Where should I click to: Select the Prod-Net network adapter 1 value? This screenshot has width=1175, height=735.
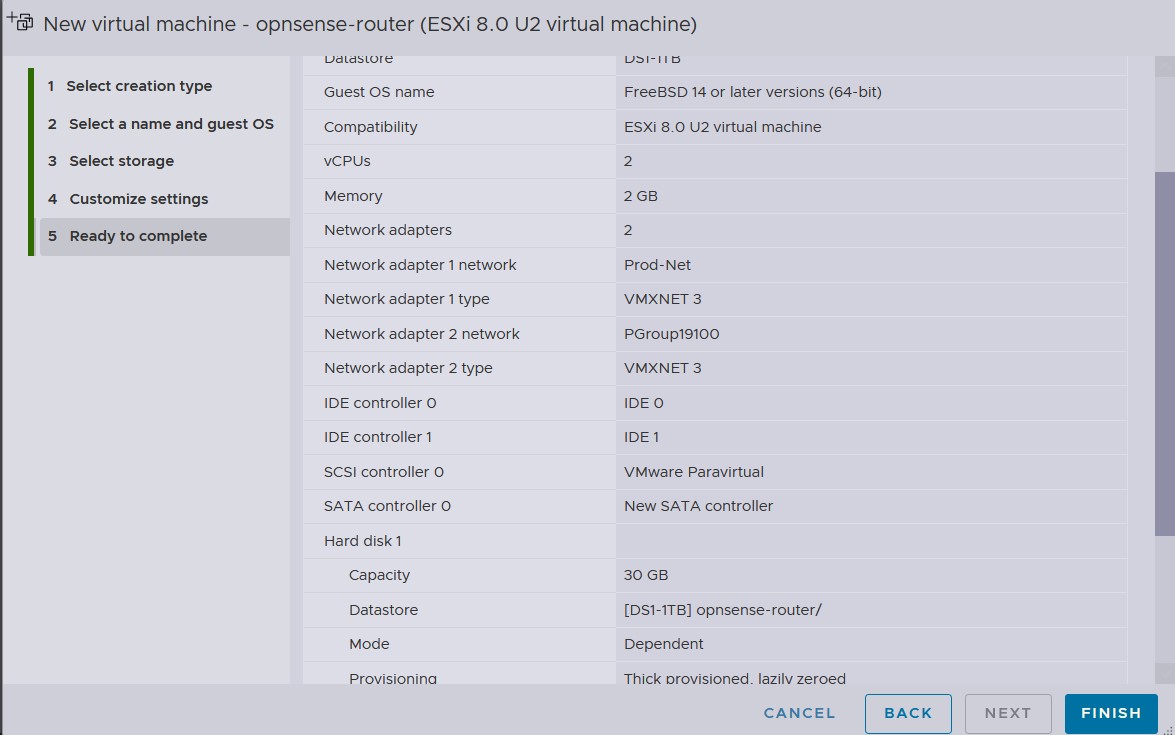(657, 265)
